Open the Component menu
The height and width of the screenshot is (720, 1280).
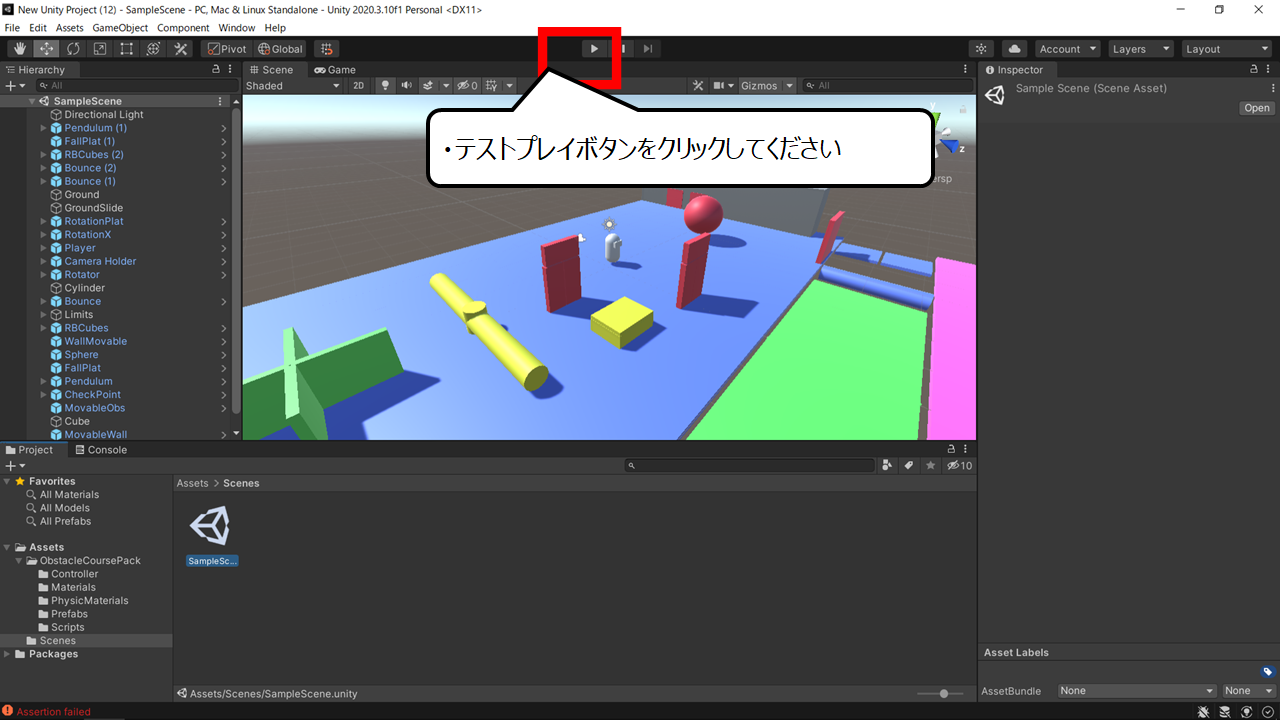click(183, 28)
